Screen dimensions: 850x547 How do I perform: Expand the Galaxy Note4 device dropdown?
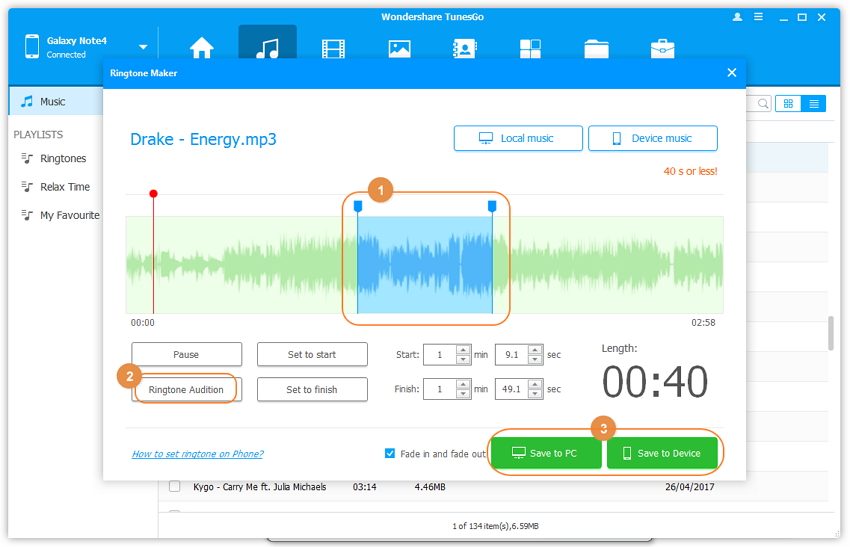(x=143, y=47)
